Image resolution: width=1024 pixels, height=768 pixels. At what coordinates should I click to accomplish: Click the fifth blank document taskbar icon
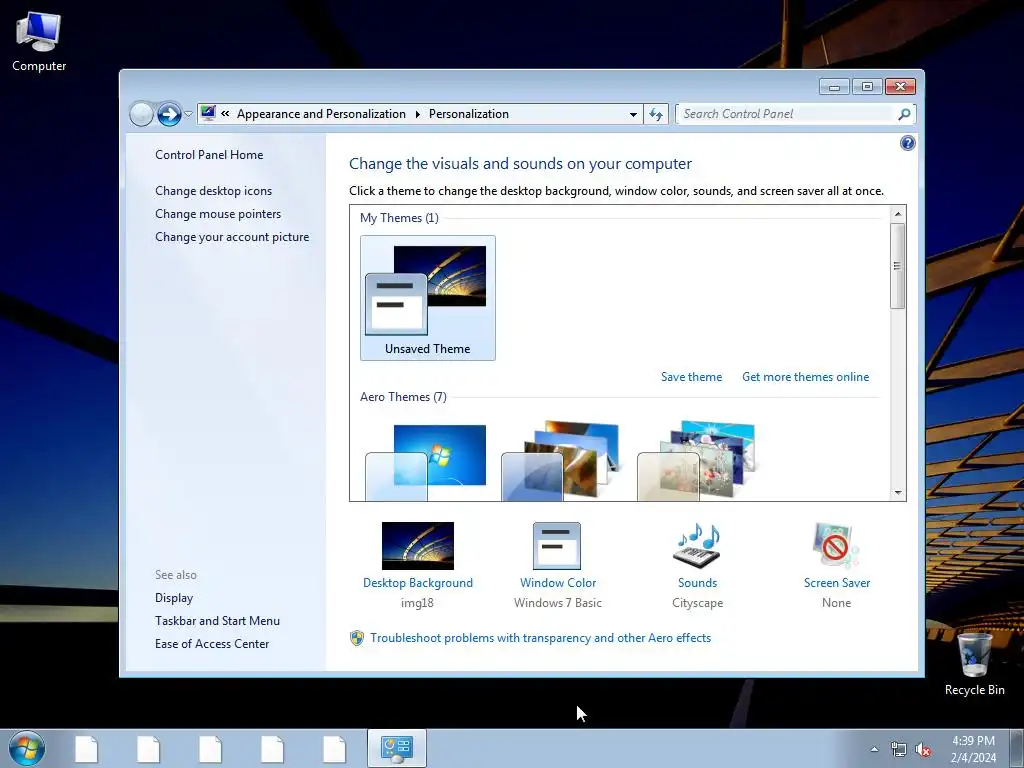coord(334,749)
